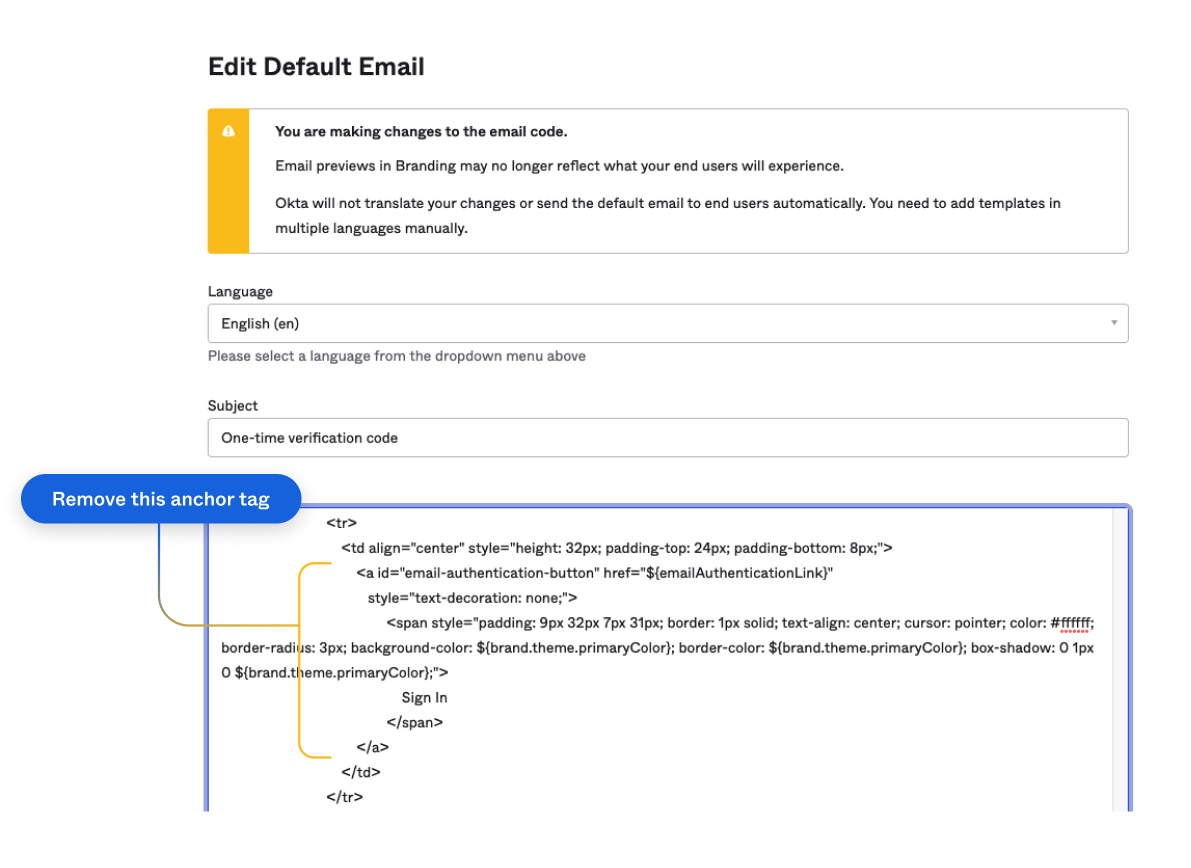Click the Remove this anchor tag callout

(x=160, y=499)
